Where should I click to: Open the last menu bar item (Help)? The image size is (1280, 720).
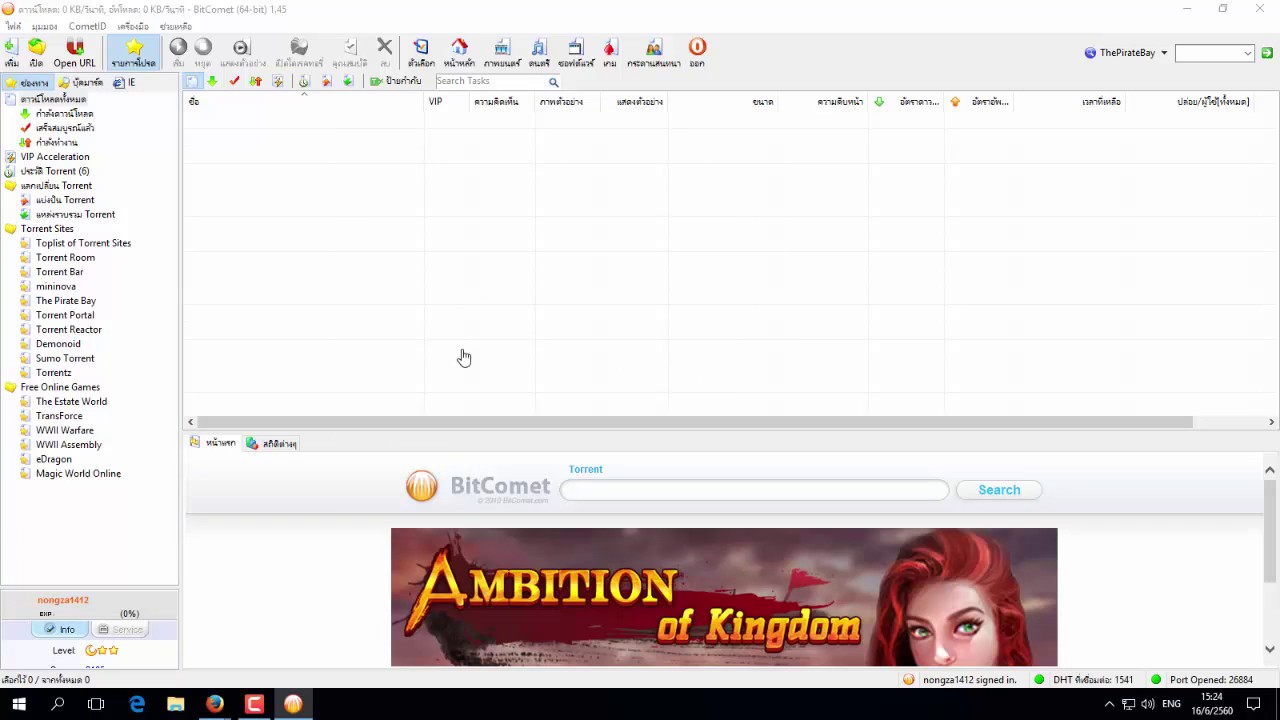[176, 26]
